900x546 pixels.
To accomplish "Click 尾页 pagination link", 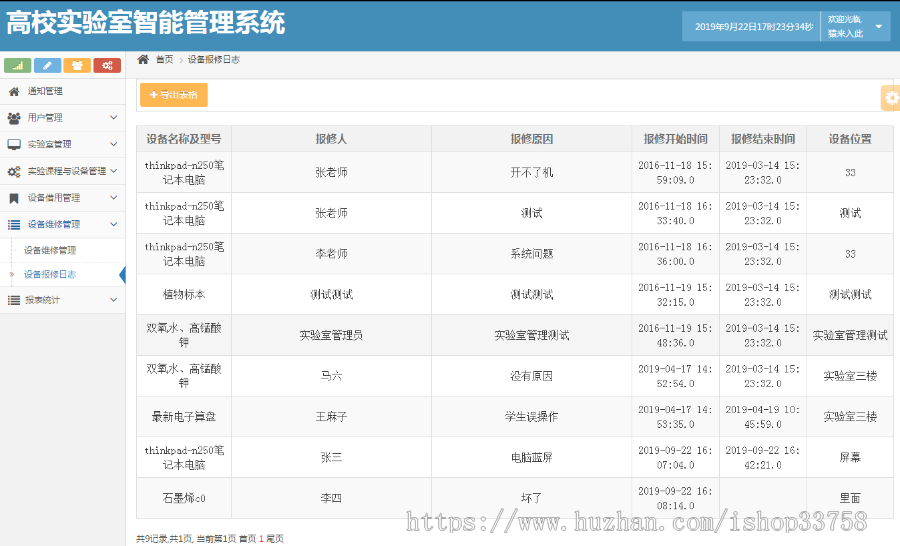I will [275, 539].
